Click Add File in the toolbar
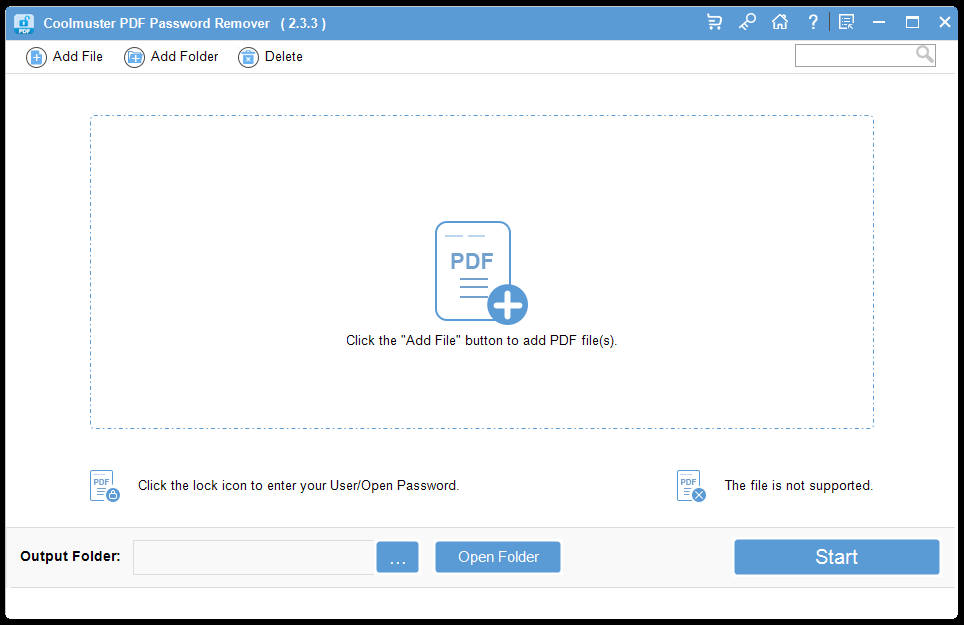 pyautogui.click(x=65, y=57)
